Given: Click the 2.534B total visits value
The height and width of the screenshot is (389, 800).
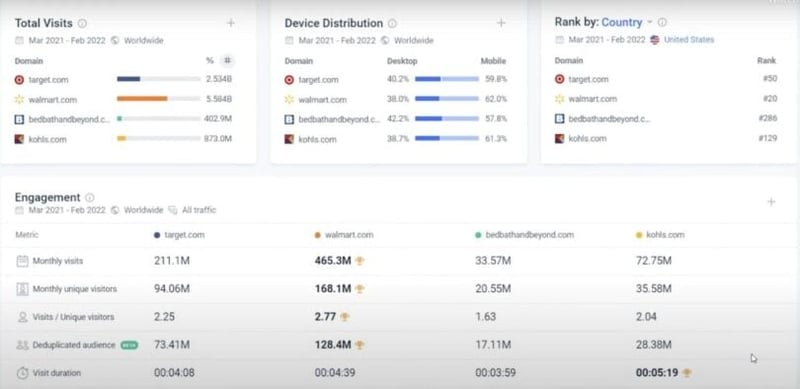Looking at the screenshot, I should pos(219,79).
